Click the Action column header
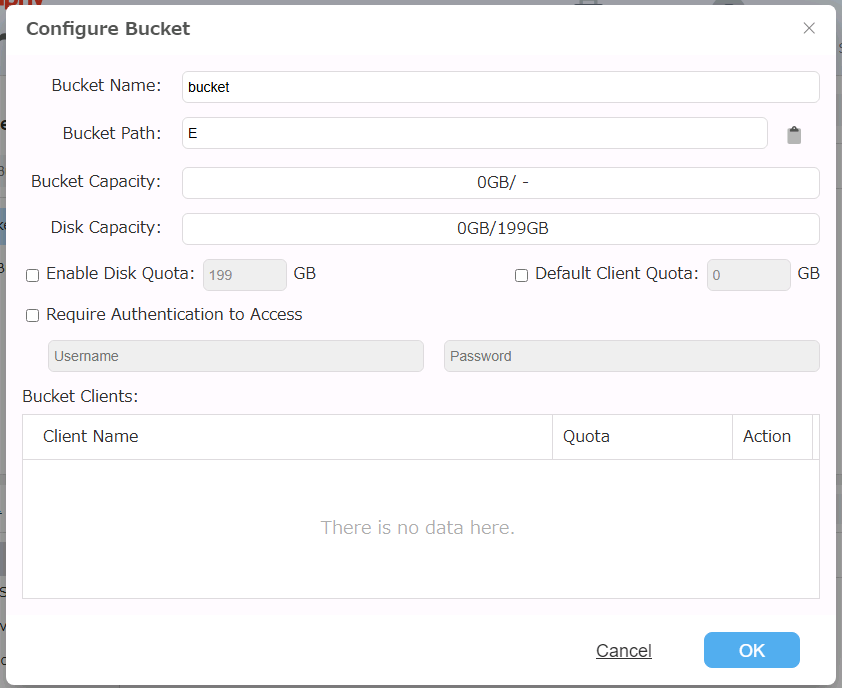Viewport: 842px width, 688px height. coord(767,437)
